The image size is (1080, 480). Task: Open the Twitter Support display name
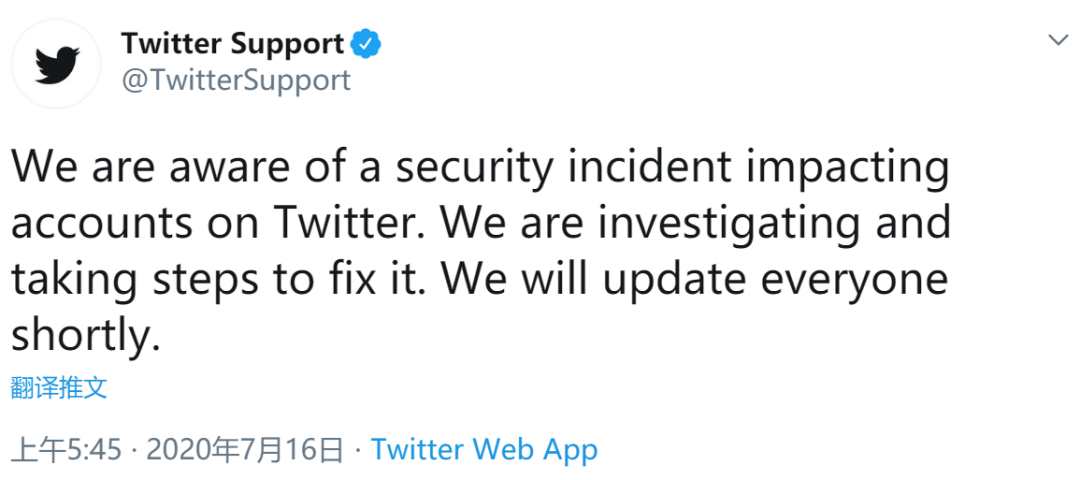coord(232,45)
